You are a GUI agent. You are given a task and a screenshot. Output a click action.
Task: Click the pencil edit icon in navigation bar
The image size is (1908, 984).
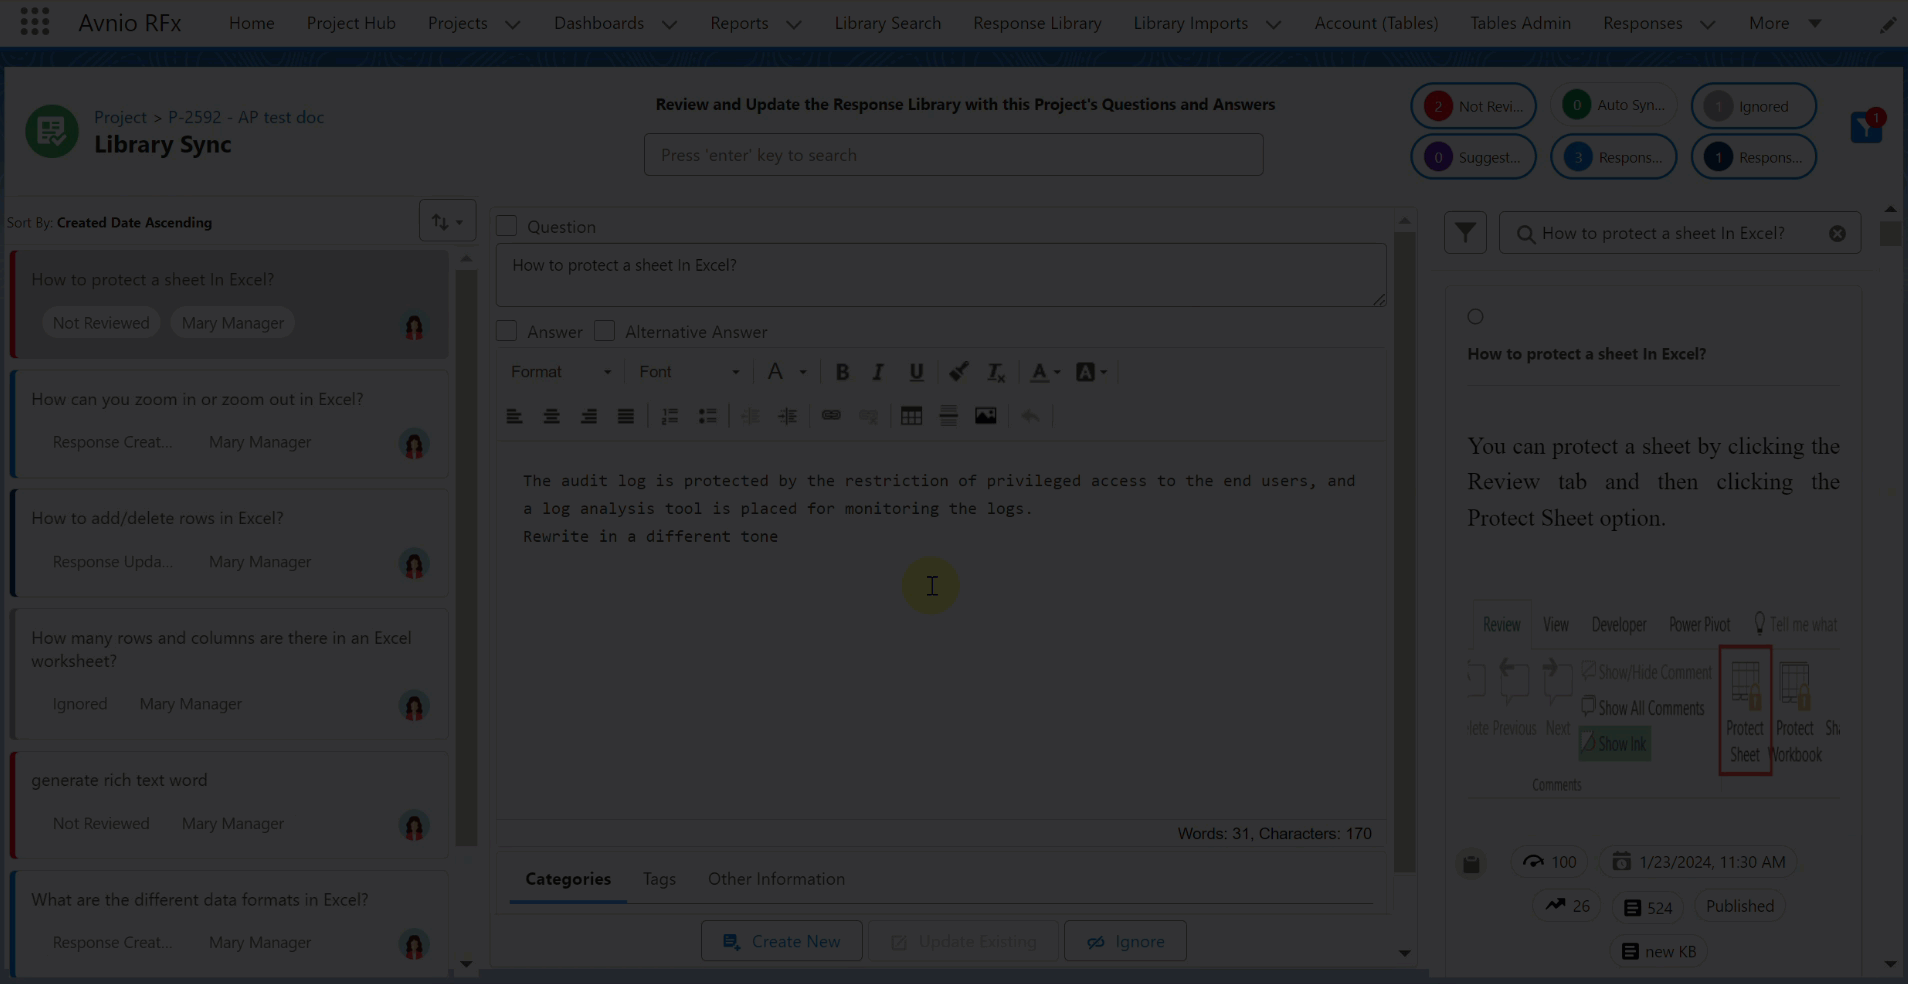[1887, 24]
